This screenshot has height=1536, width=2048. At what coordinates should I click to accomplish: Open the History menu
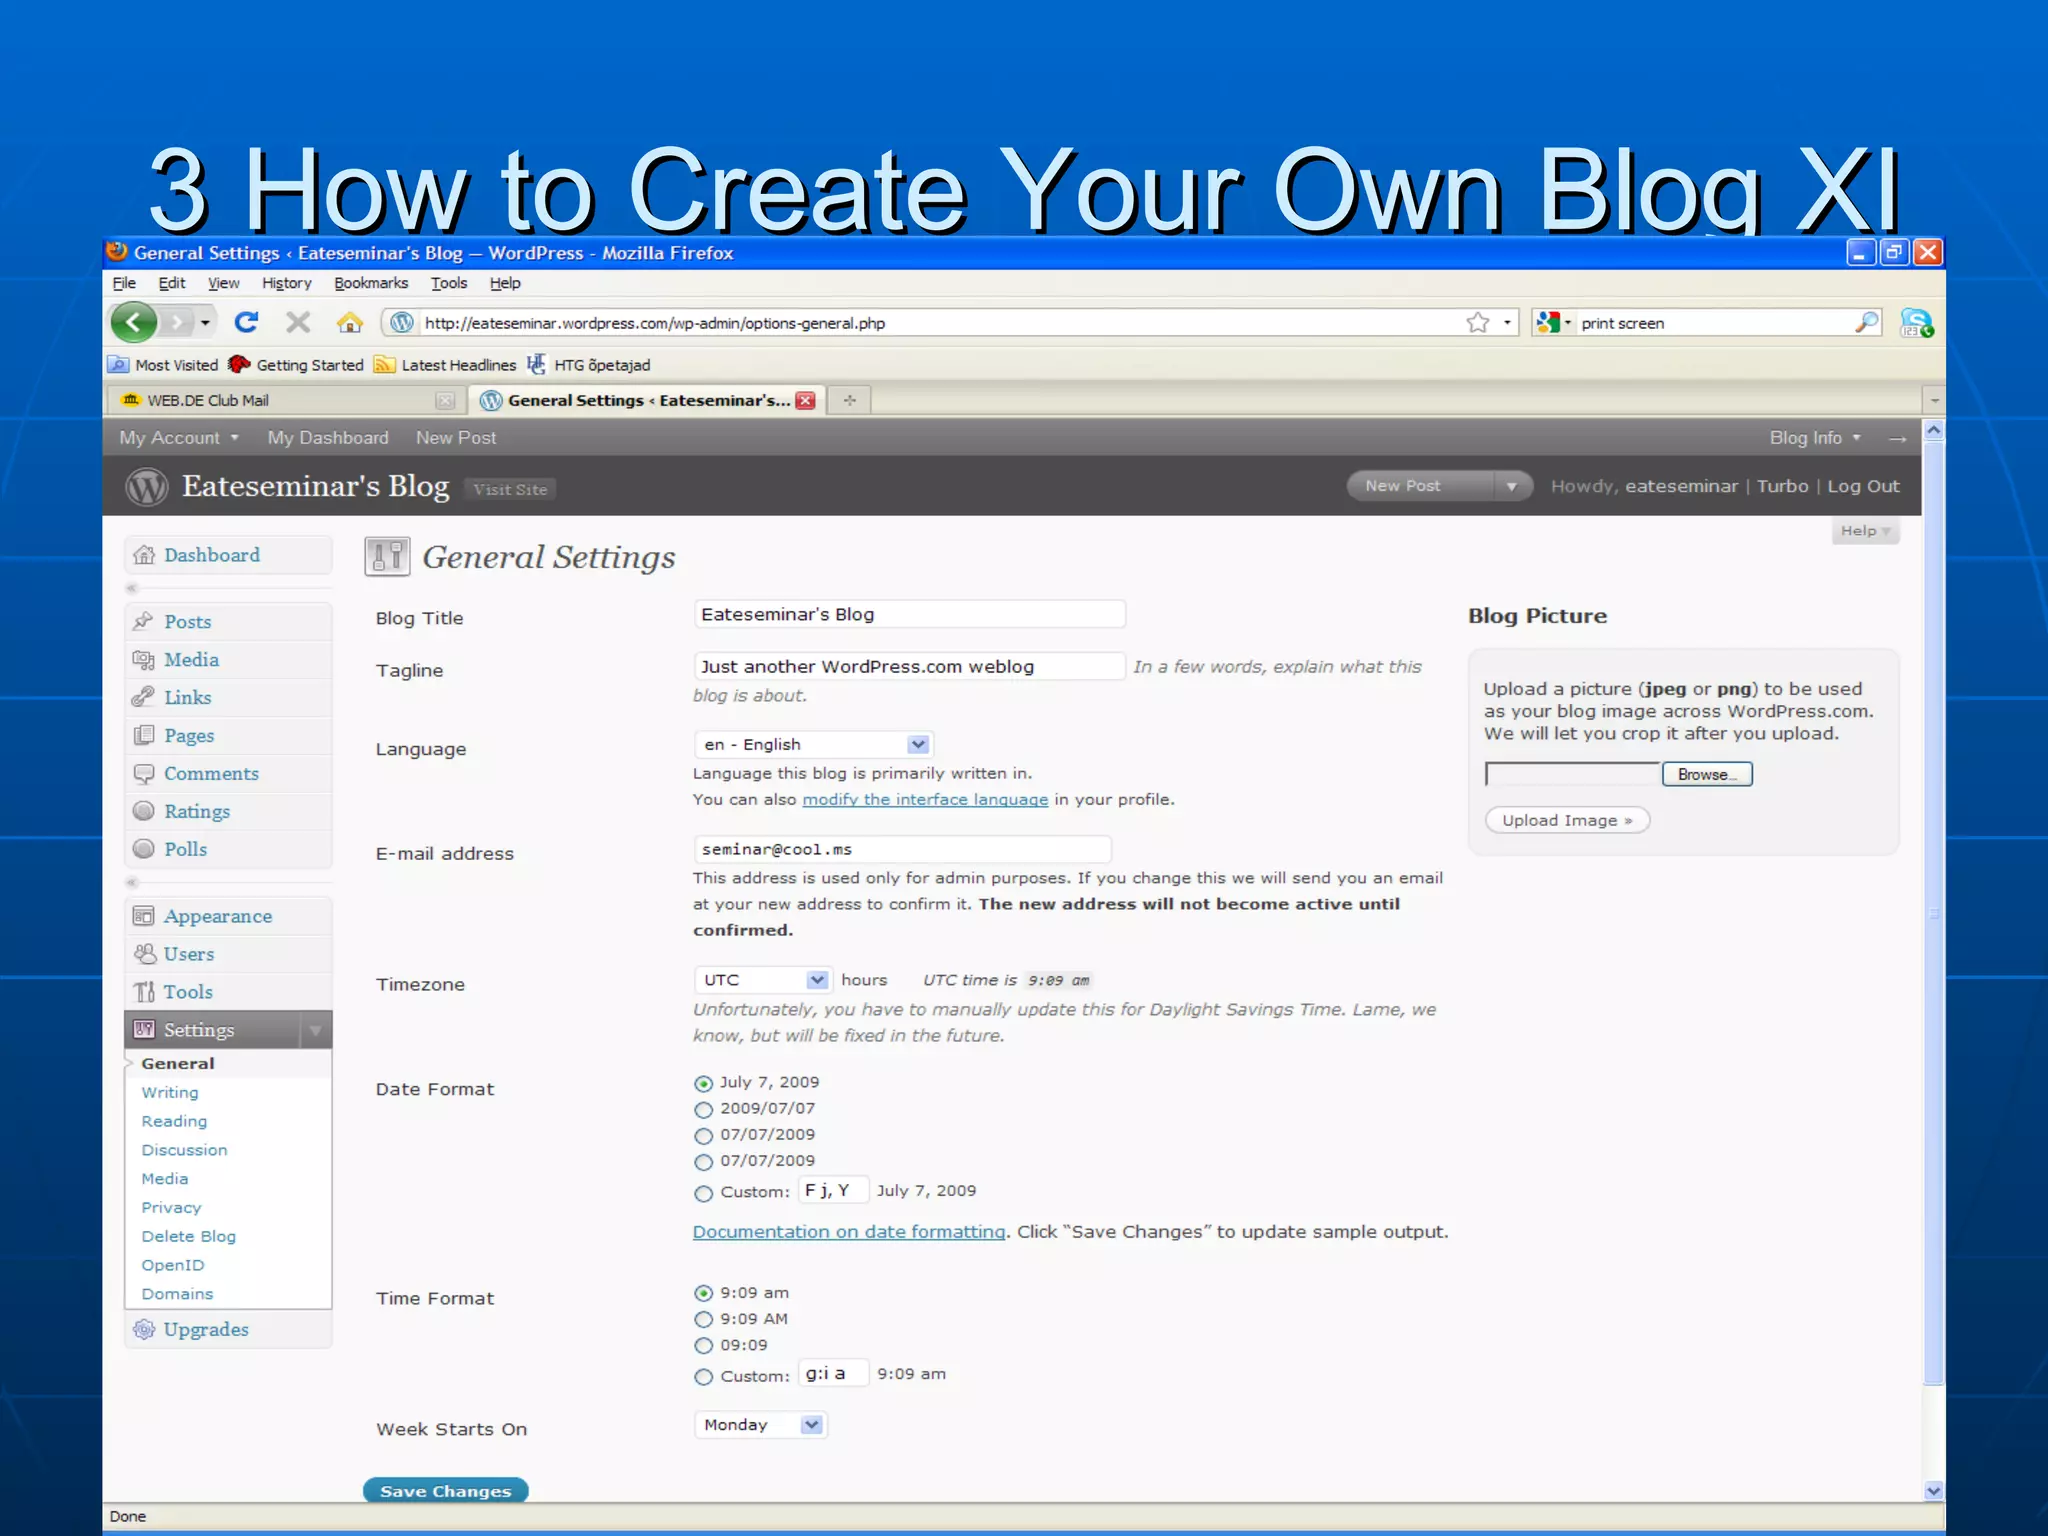(287, 283)
